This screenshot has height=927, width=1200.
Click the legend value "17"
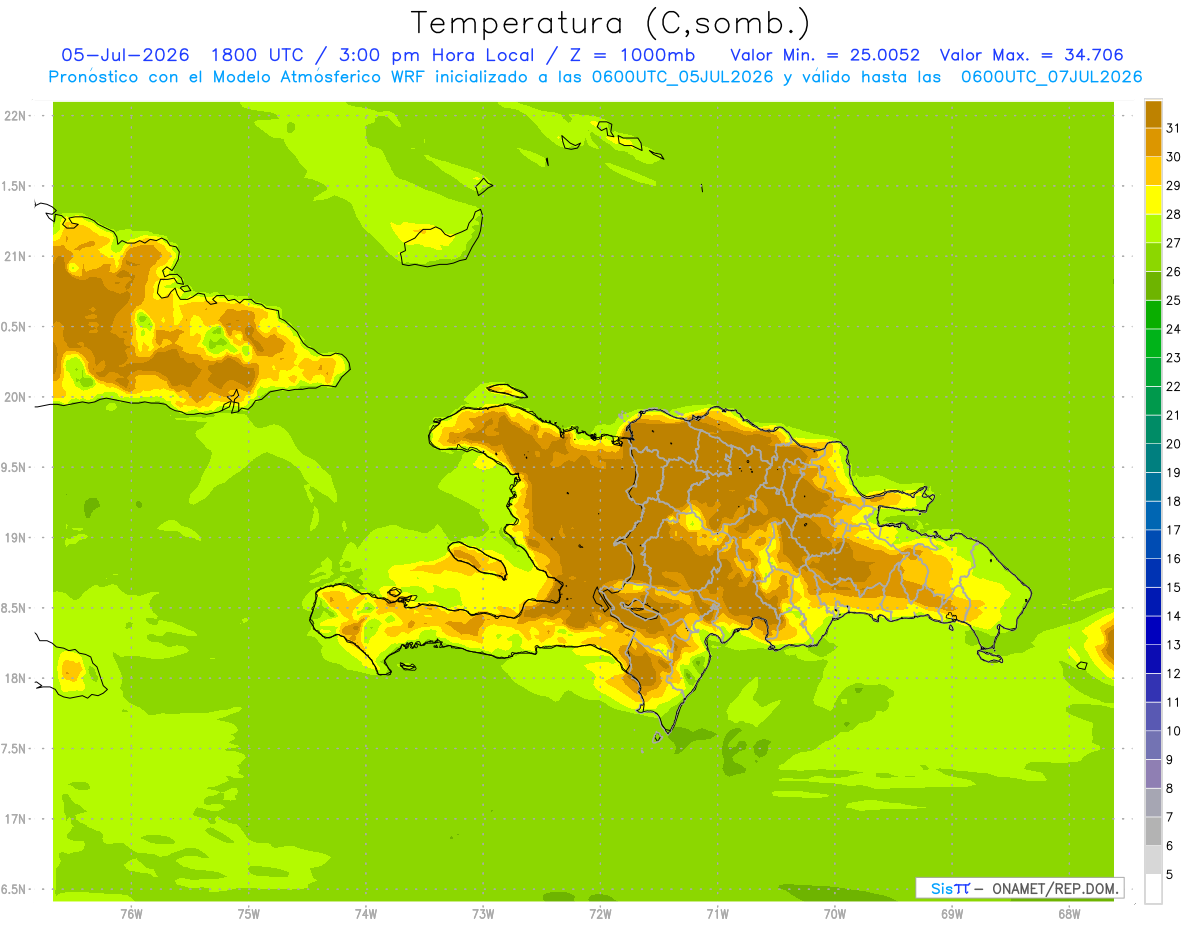click(x=1173, y=530)
